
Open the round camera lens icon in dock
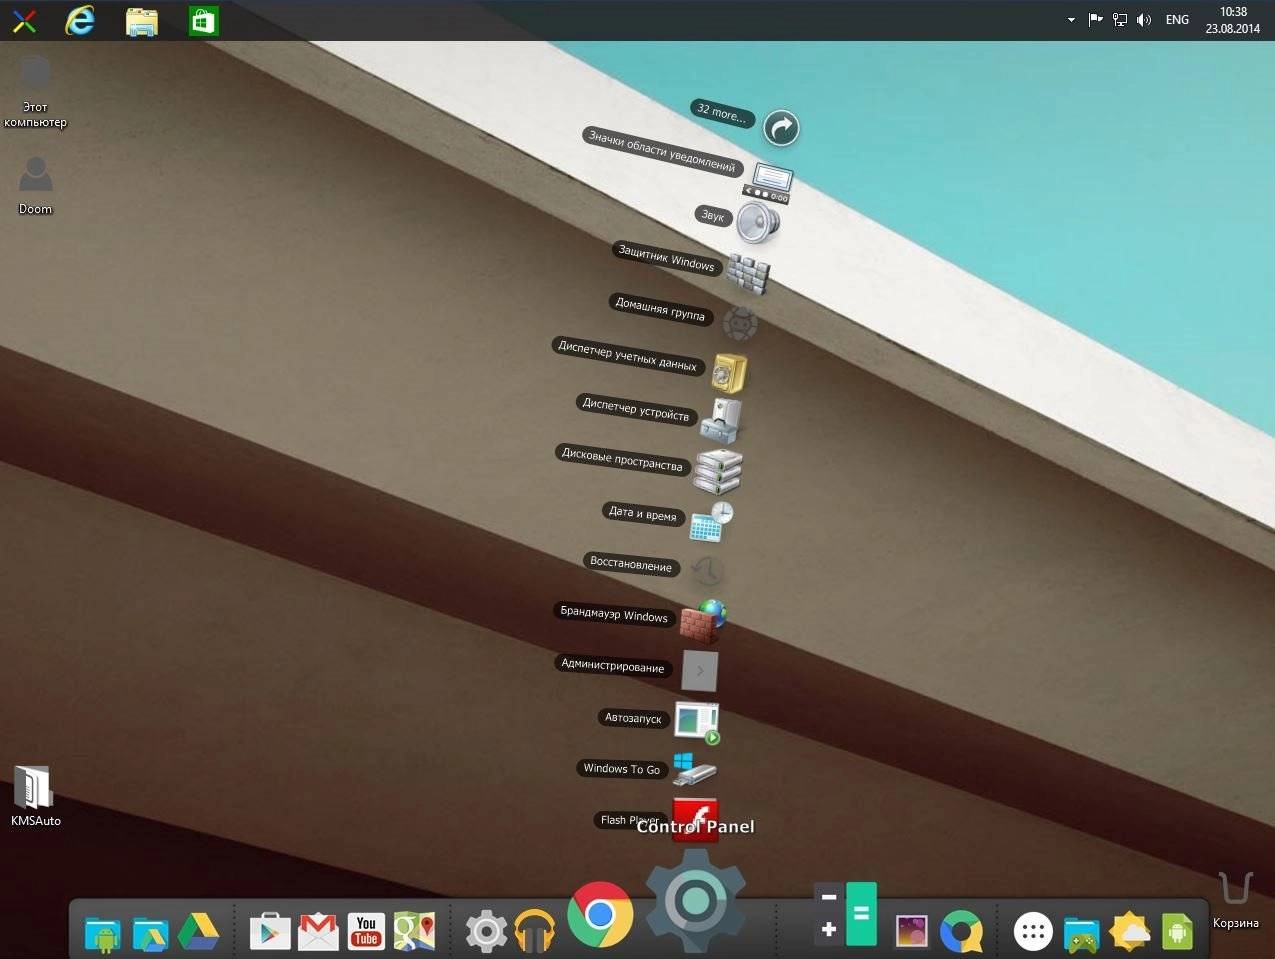[x=962, y=931]
